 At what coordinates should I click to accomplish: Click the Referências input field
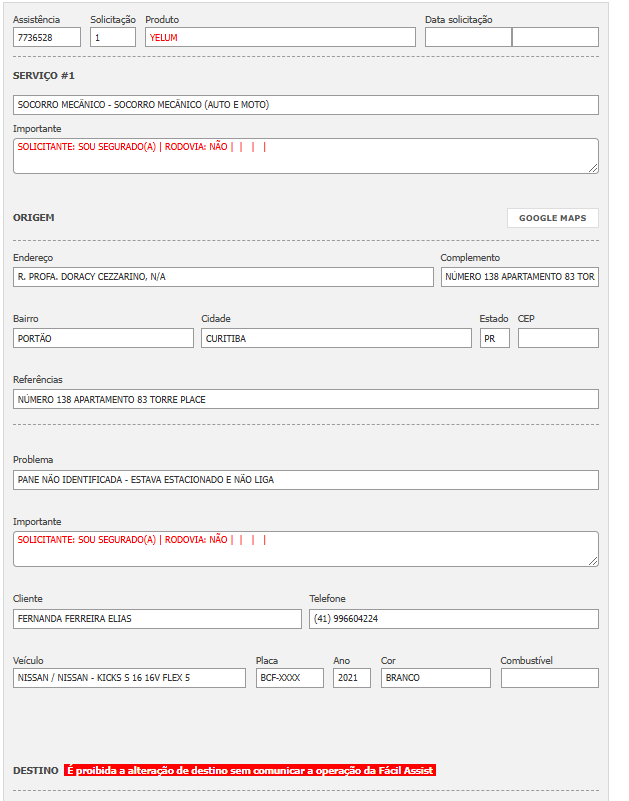click(x=305, y=399)
